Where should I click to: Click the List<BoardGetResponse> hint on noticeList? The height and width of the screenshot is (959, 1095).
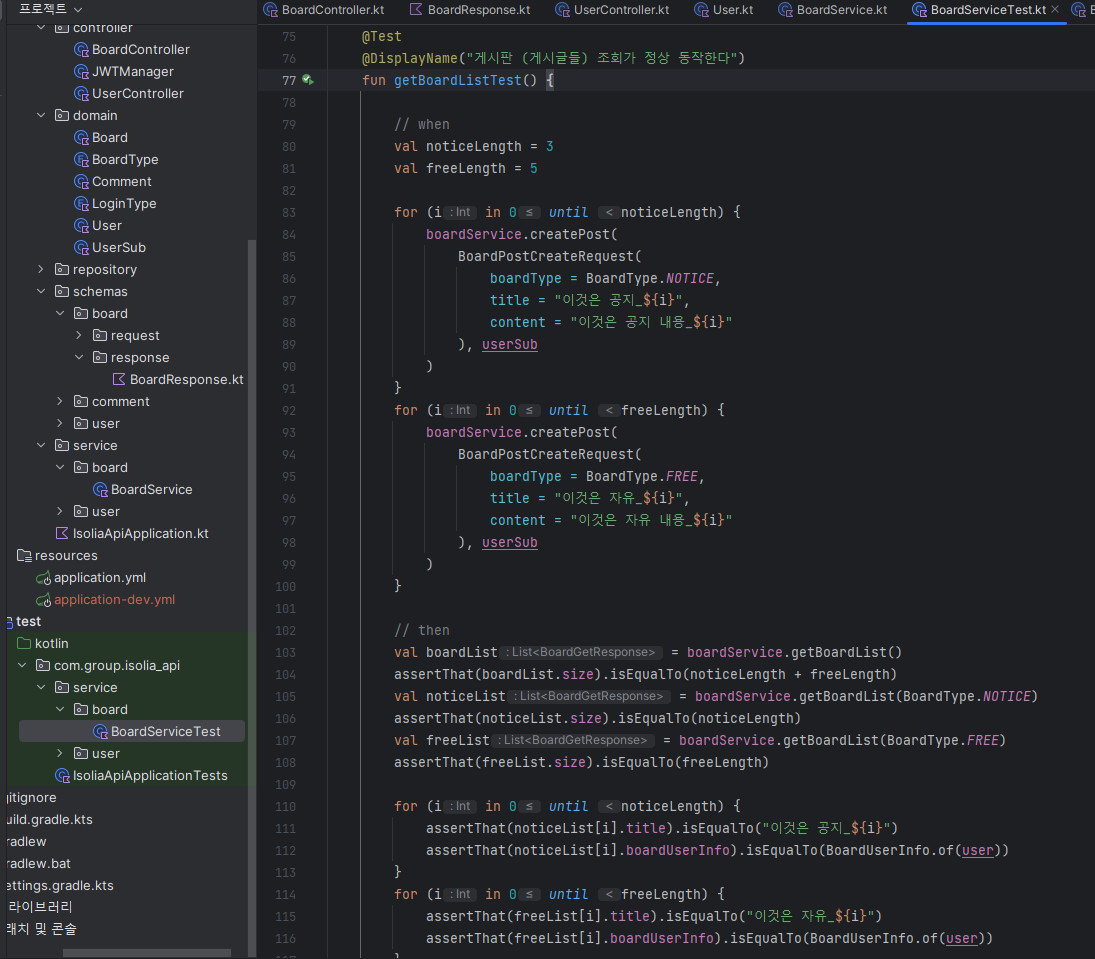590,696
